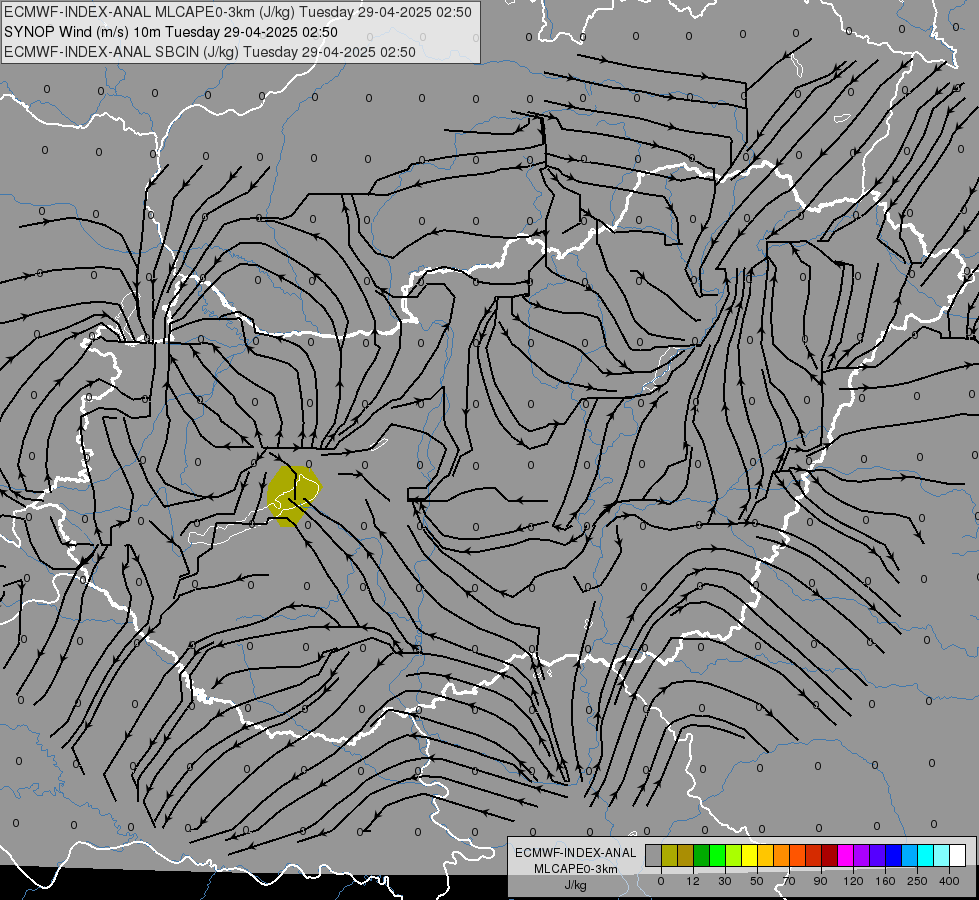Viewport: 979px width, 900px height.
Task: Click the dark green legend swatch
Action: [x=702, y=855]
